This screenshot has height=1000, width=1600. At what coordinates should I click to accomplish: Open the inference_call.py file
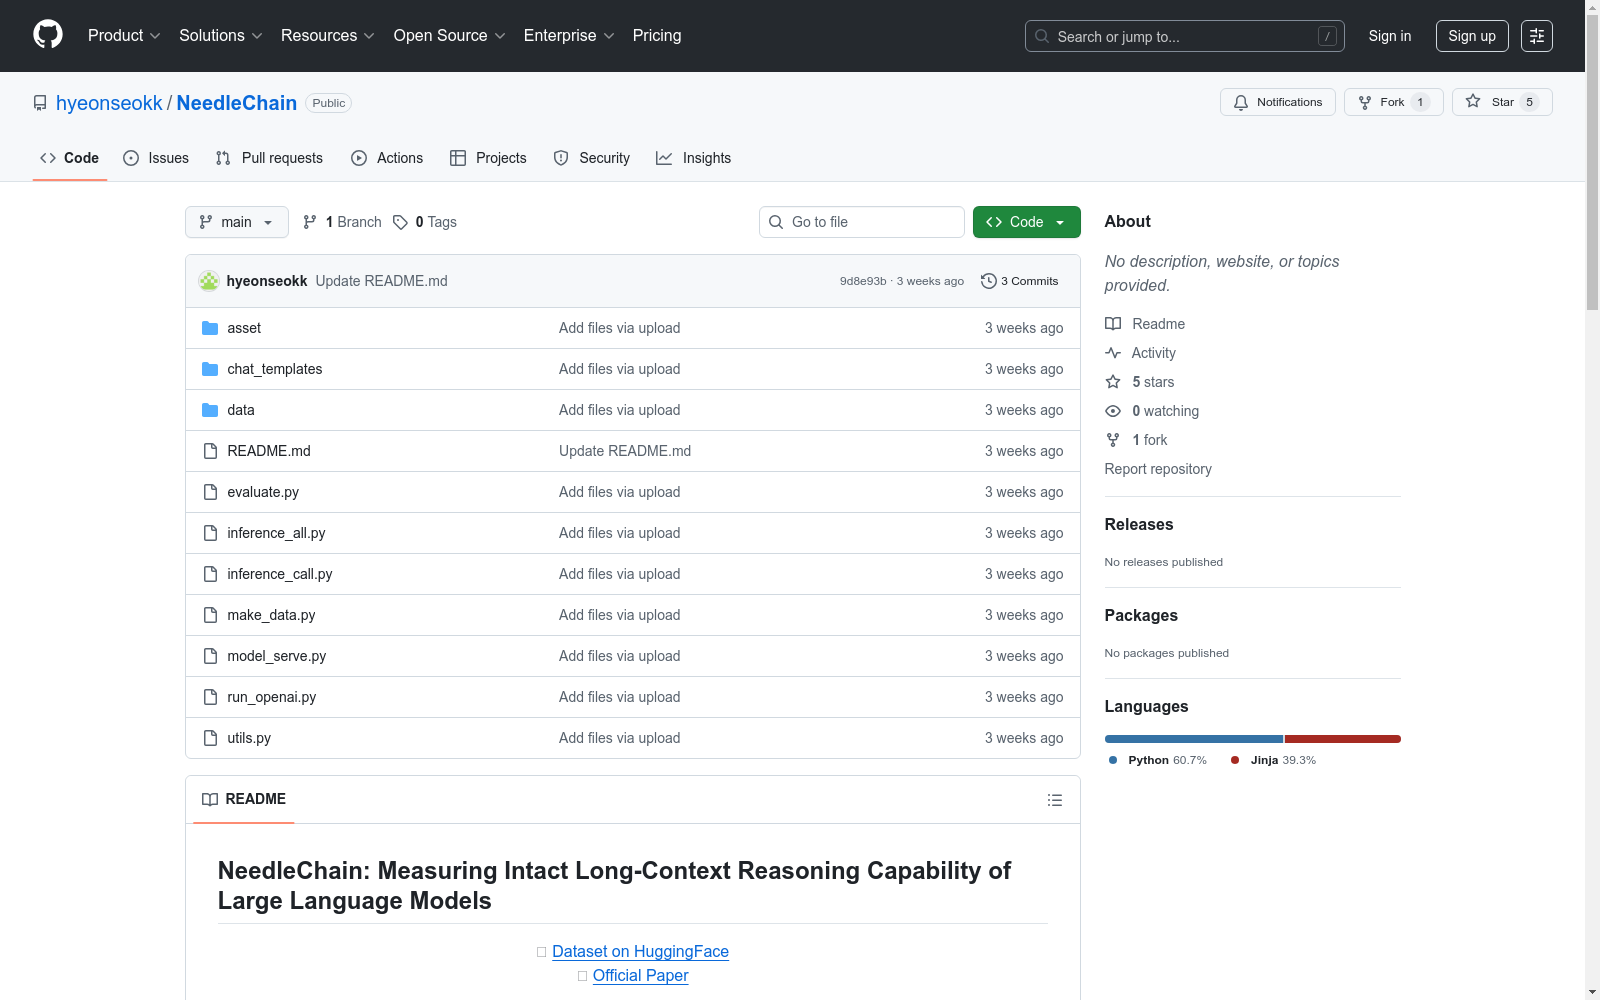280,574
